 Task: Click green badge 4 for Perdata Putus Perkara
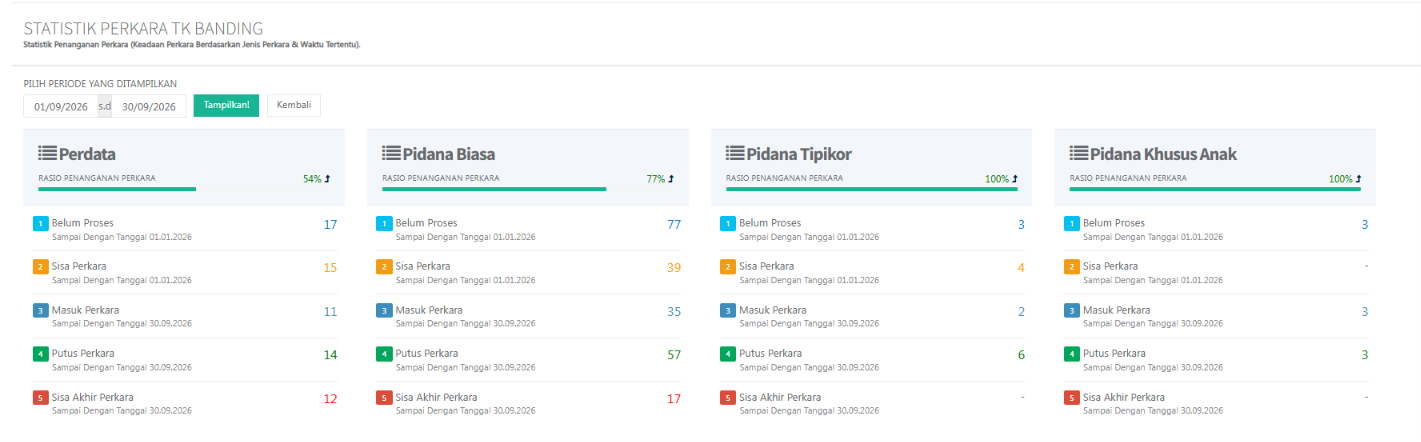(40, 354)
